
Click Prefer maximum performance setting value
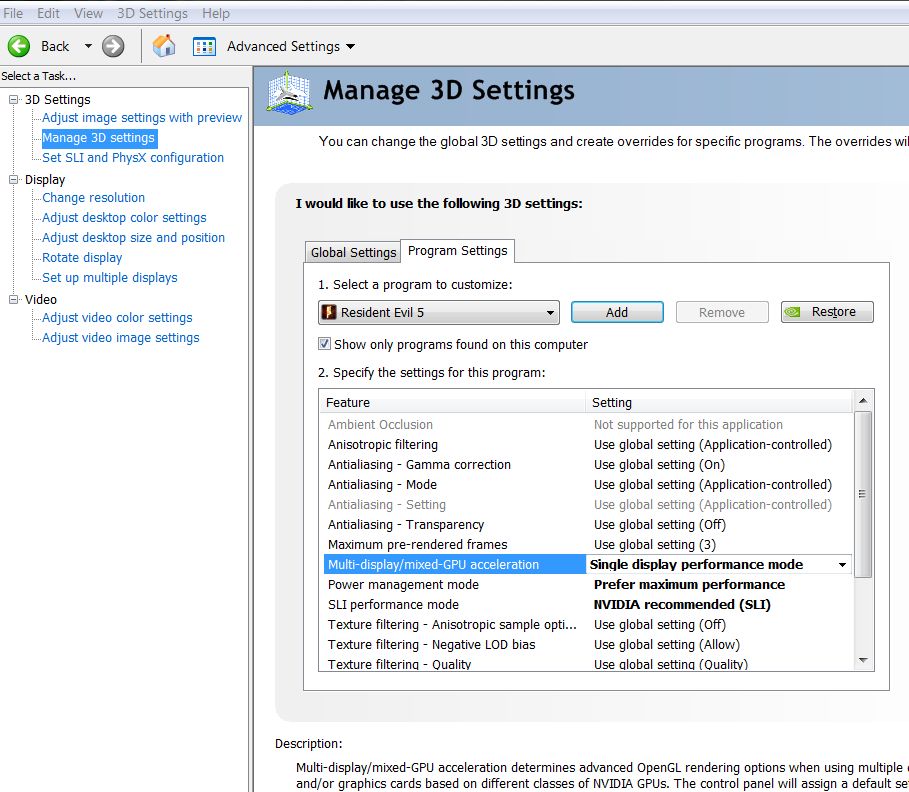tap(689, 584)
